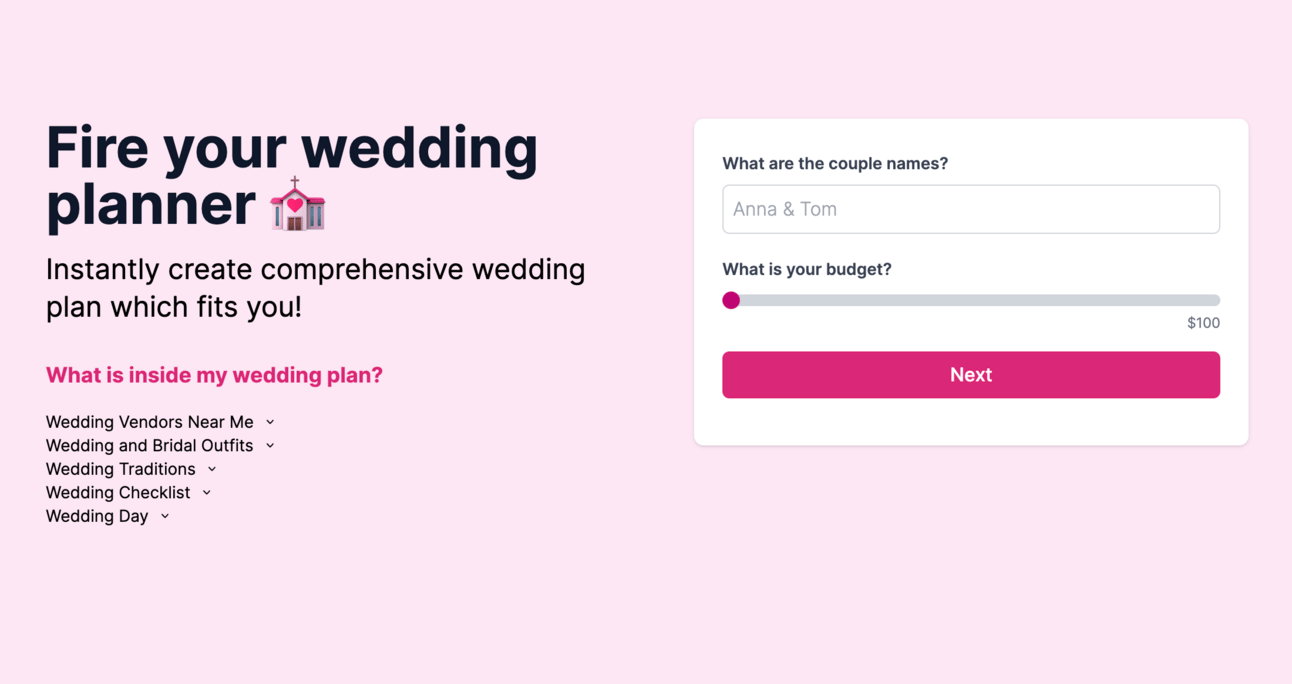Image resolution: width=1292 pixels, height=684 pixels.
Task: Click the wedding chapel emoji icon
Action: pyautogui.click(x=298, y=205)
